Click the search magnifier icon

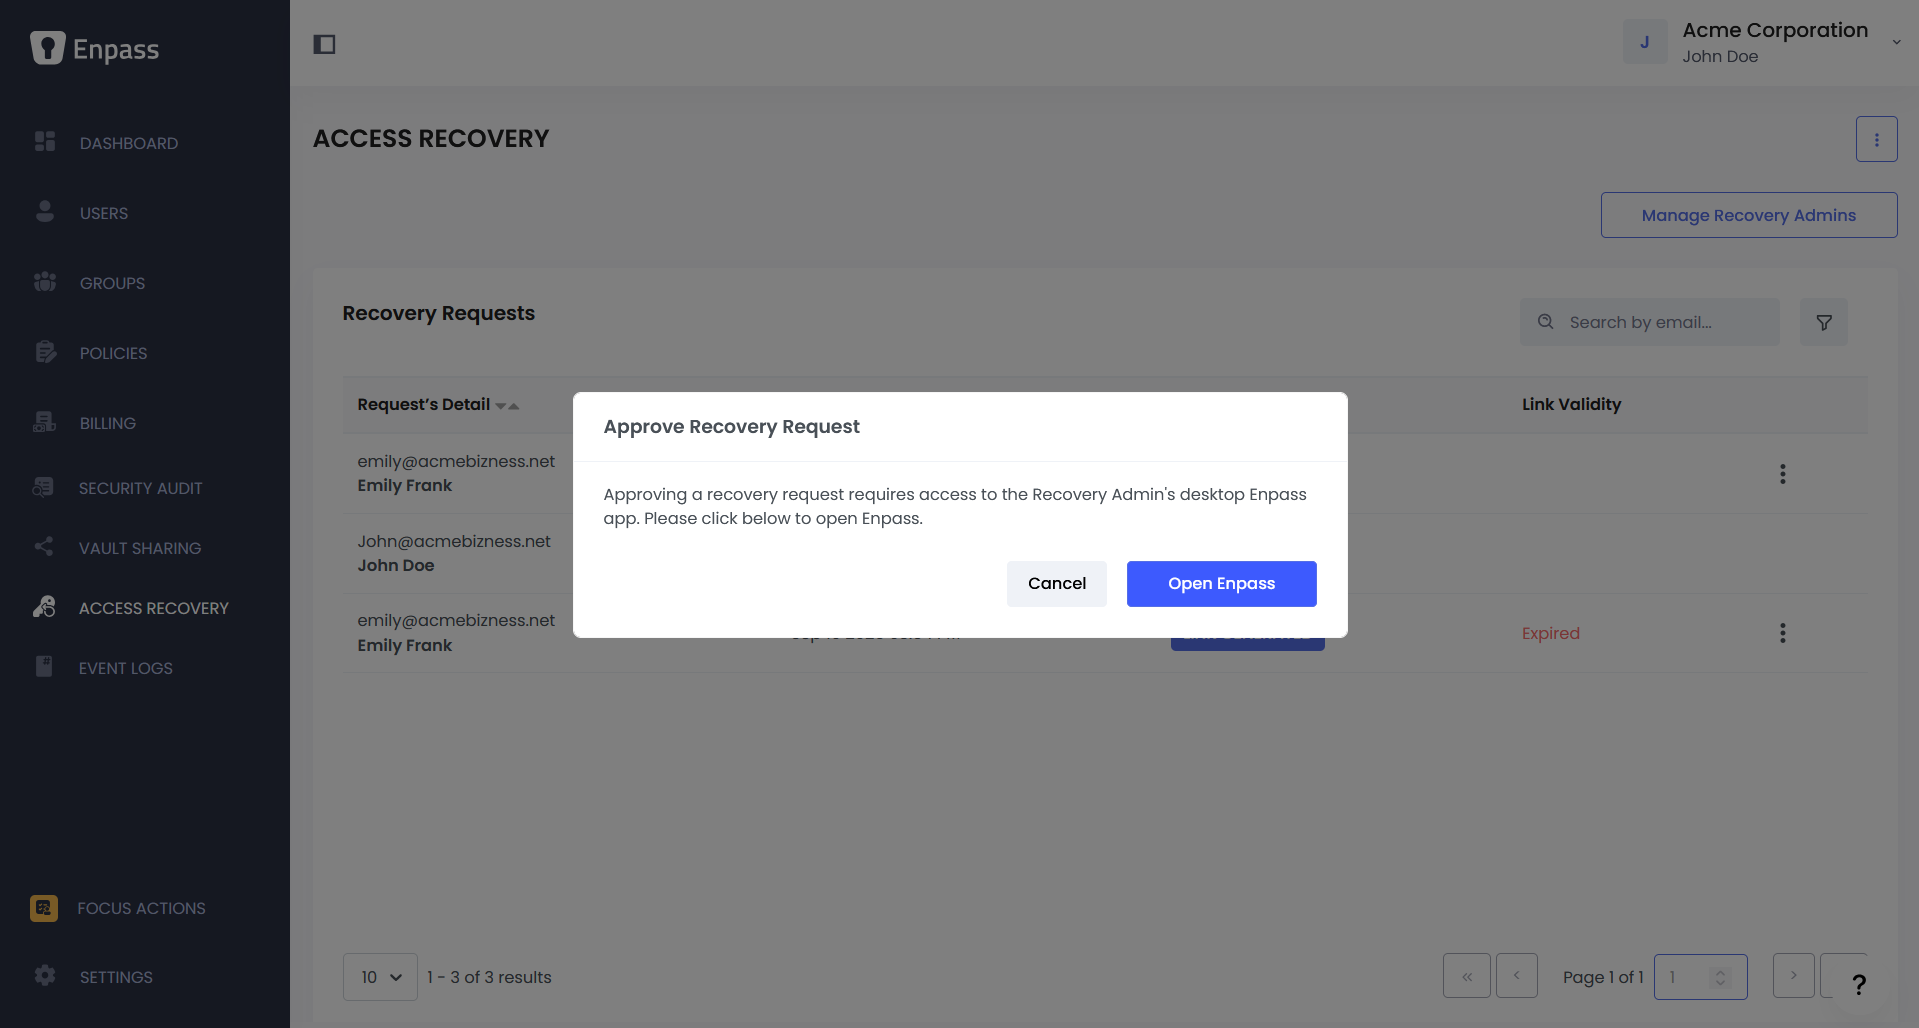(1546, 322)
